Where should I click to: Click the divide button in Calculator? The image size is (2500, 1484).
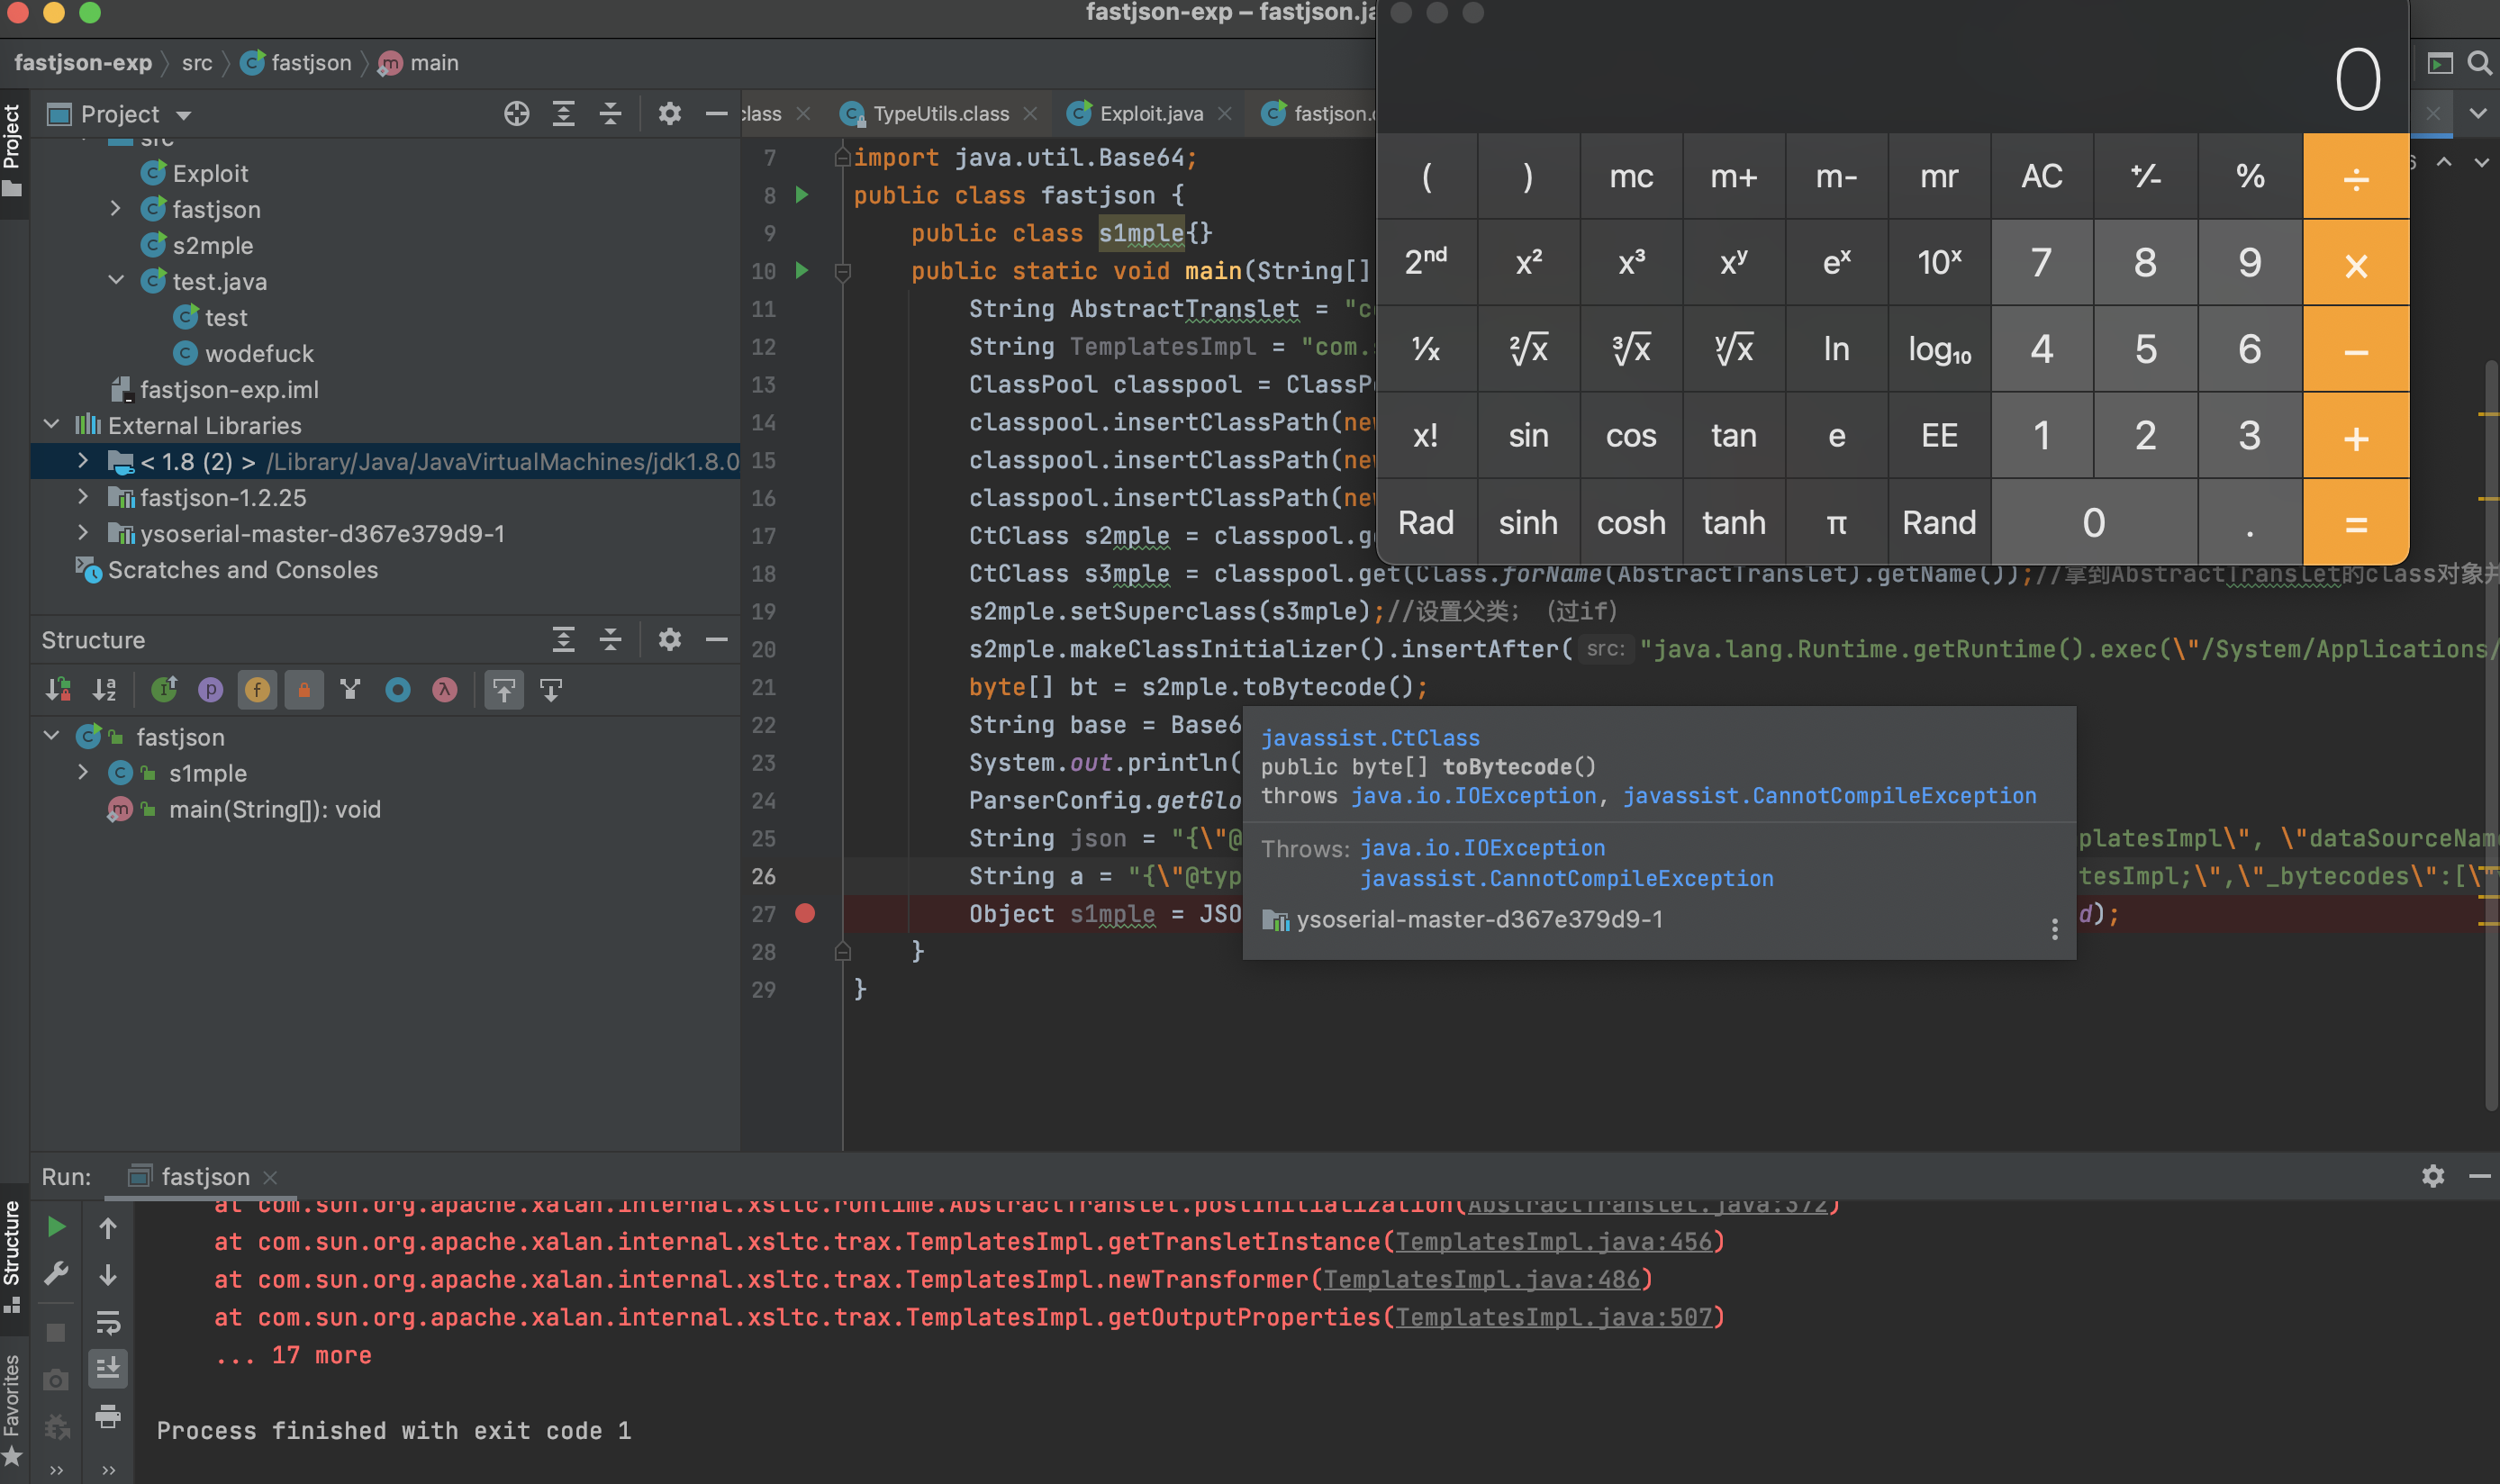point(2355,176)
